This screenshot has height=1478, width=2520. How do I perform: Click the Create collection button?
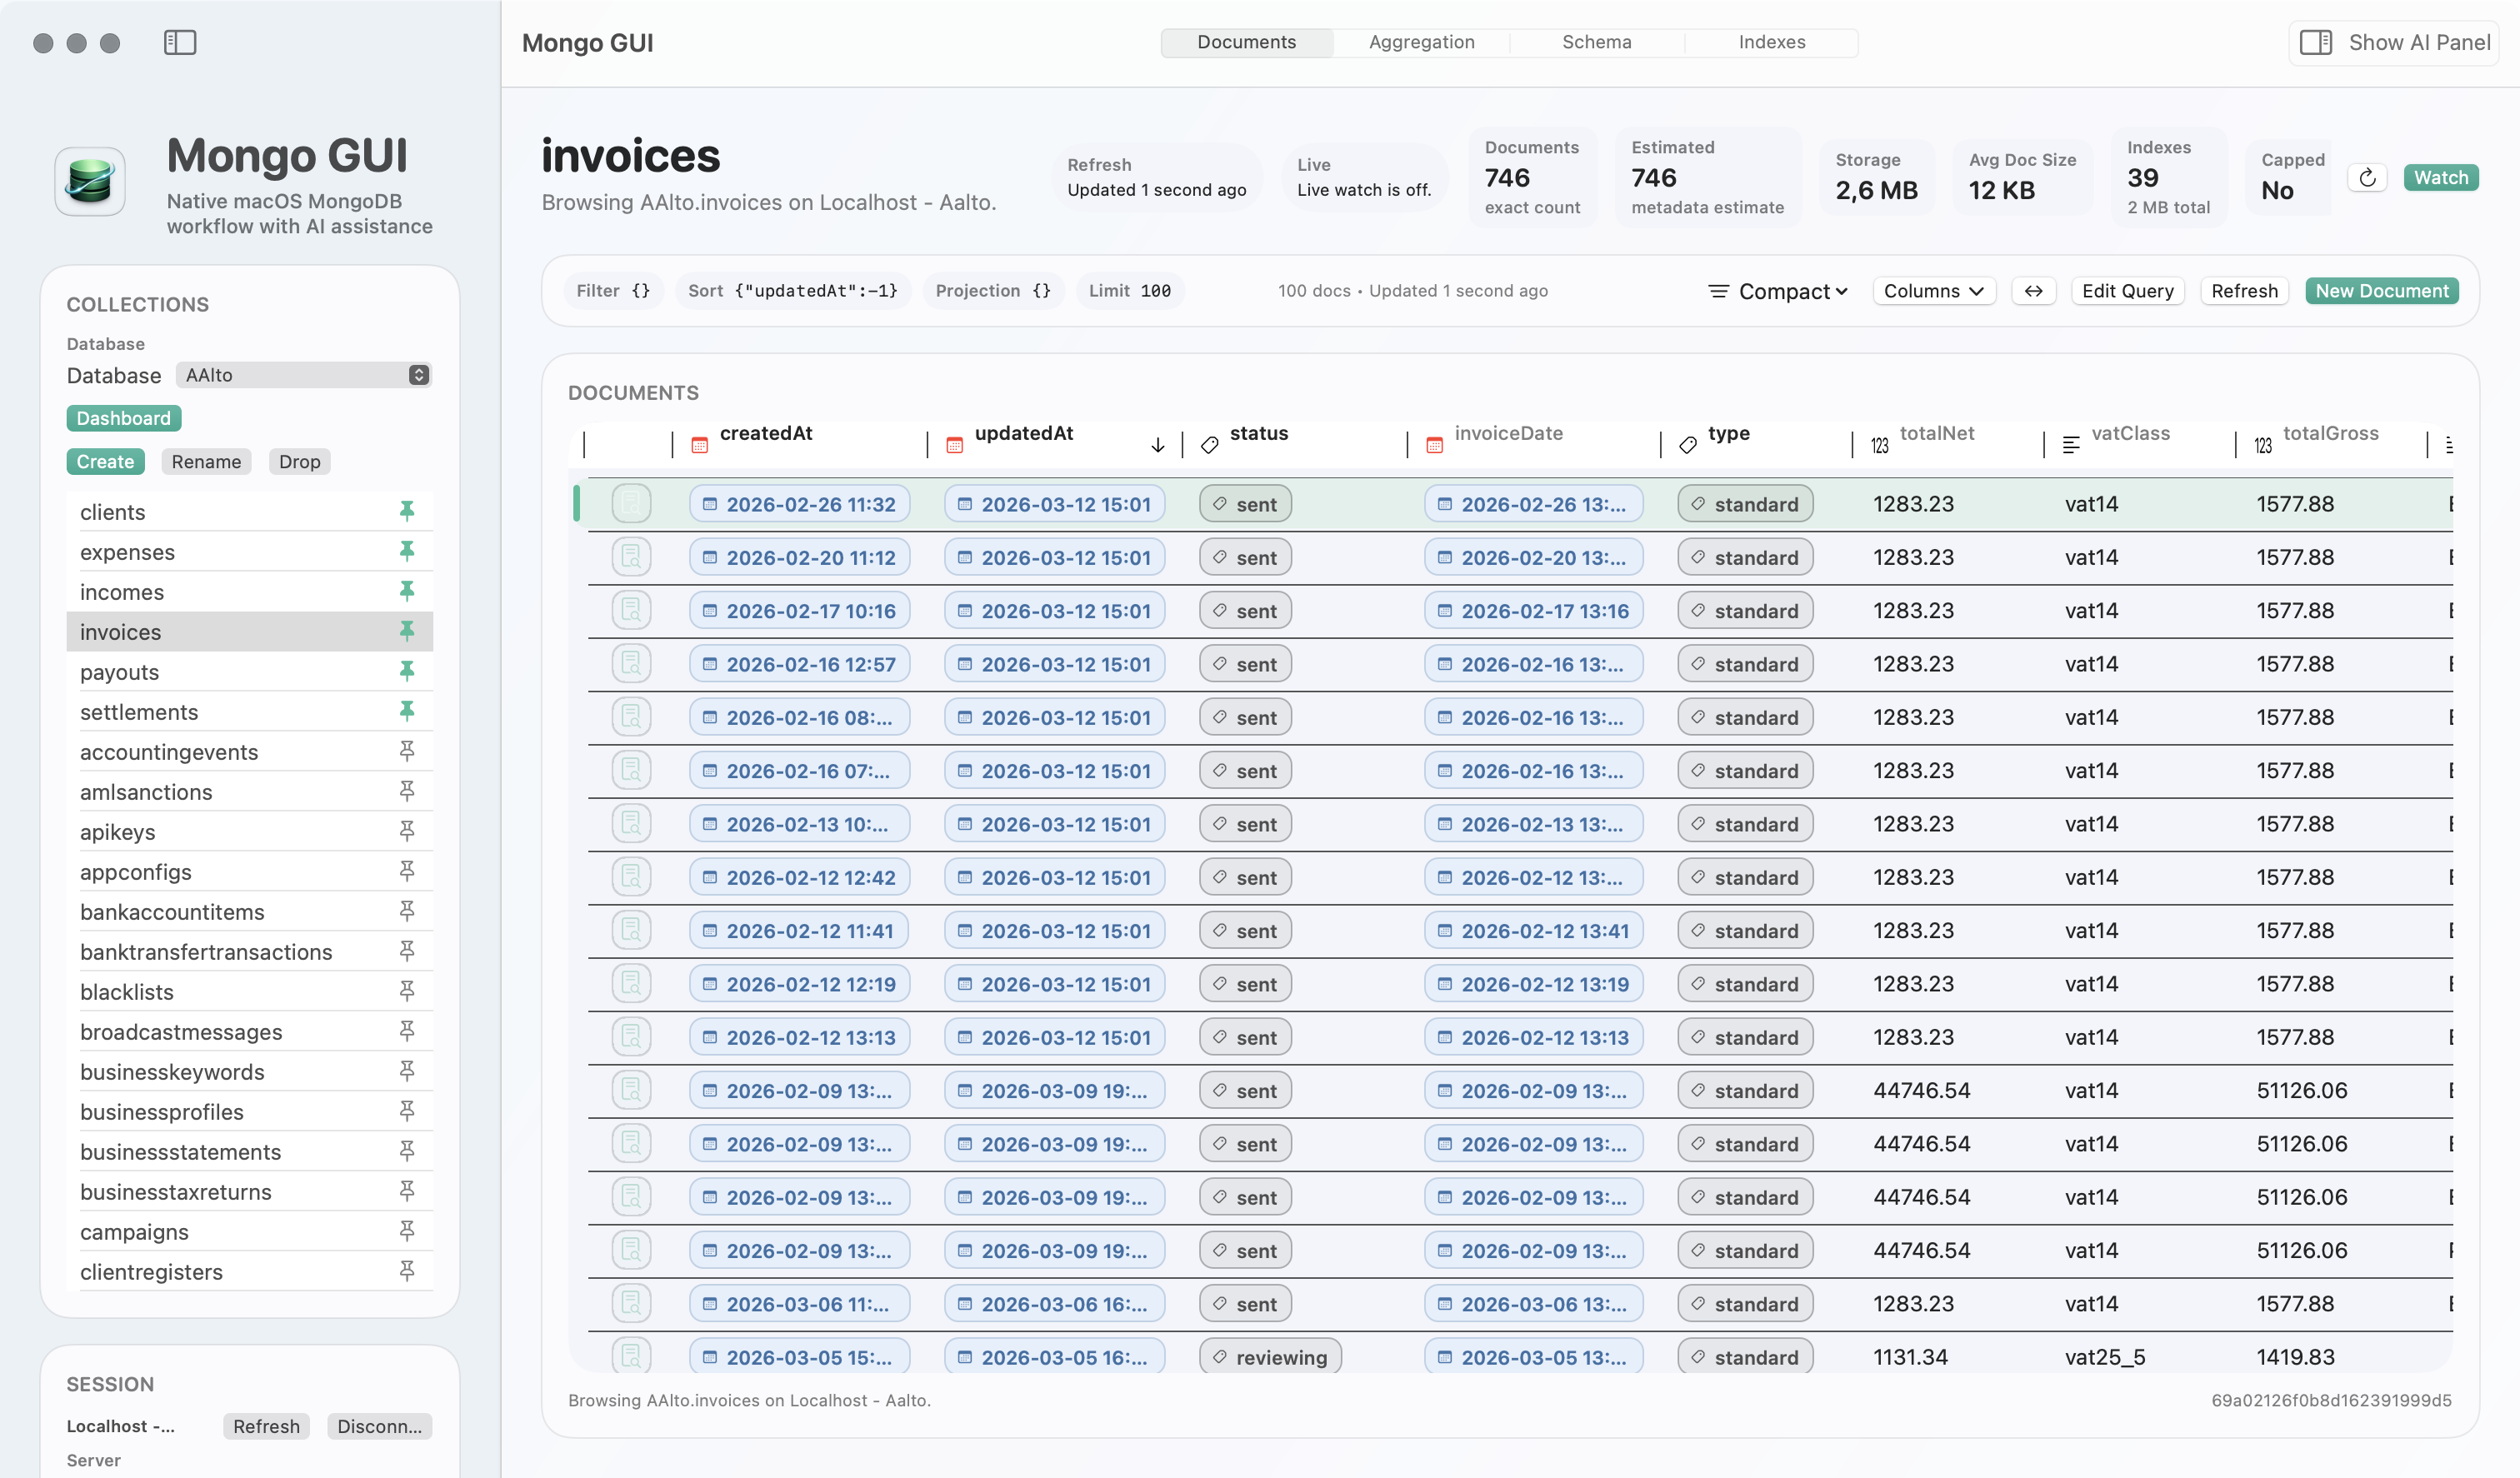[105, 461]
